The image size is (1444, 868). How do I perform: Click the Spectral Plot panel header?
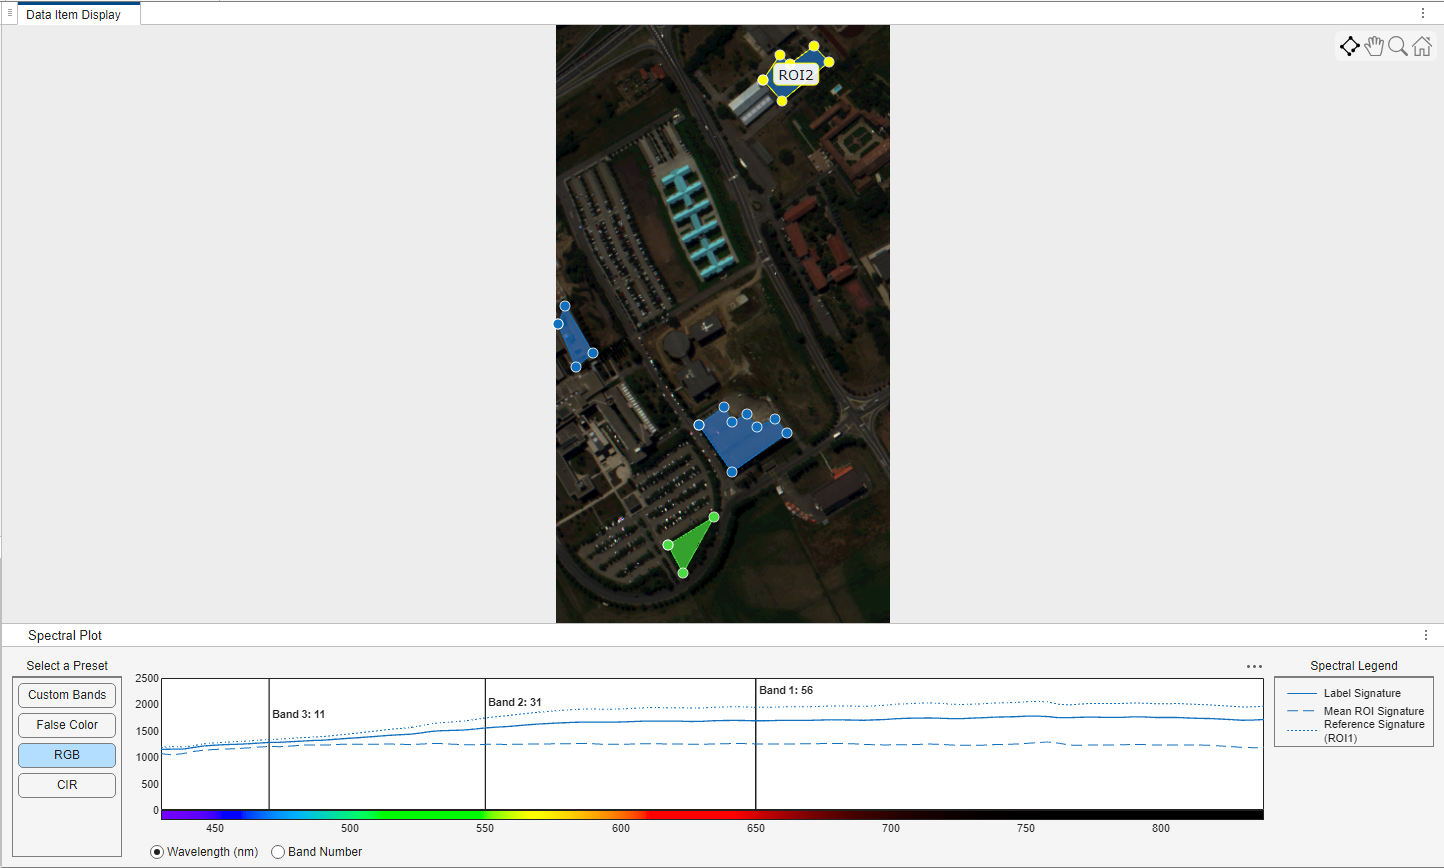pyautogui.click(x=64, y=634)
